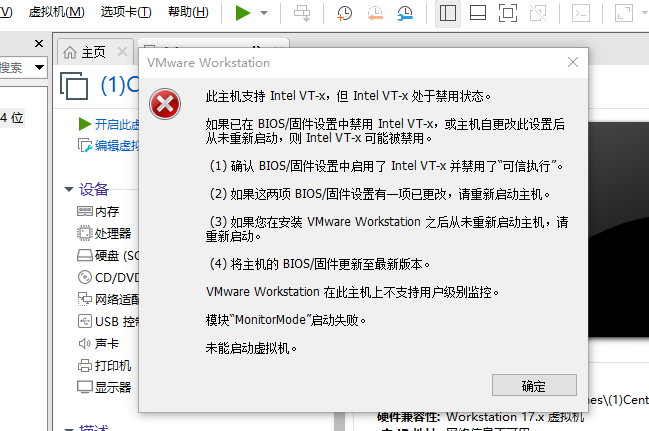Enter full screen mode icon
This screenshot has width=649, height=431.
[508, 13]
